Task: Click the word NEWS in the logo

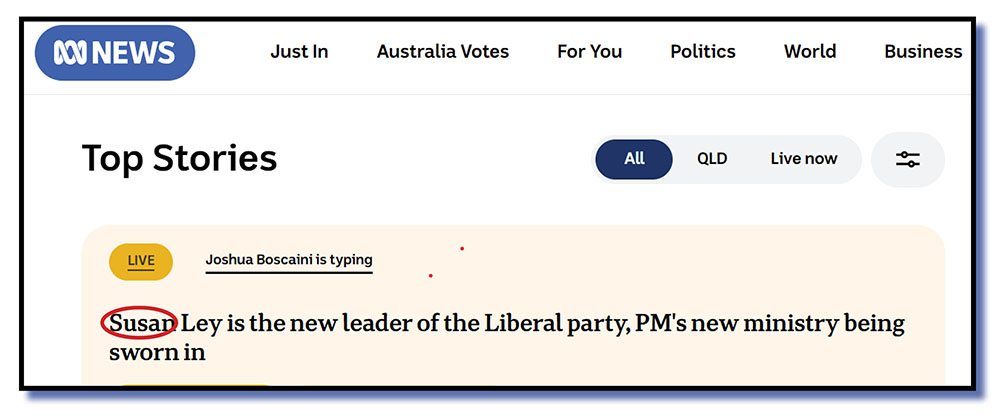Action: 134,52
